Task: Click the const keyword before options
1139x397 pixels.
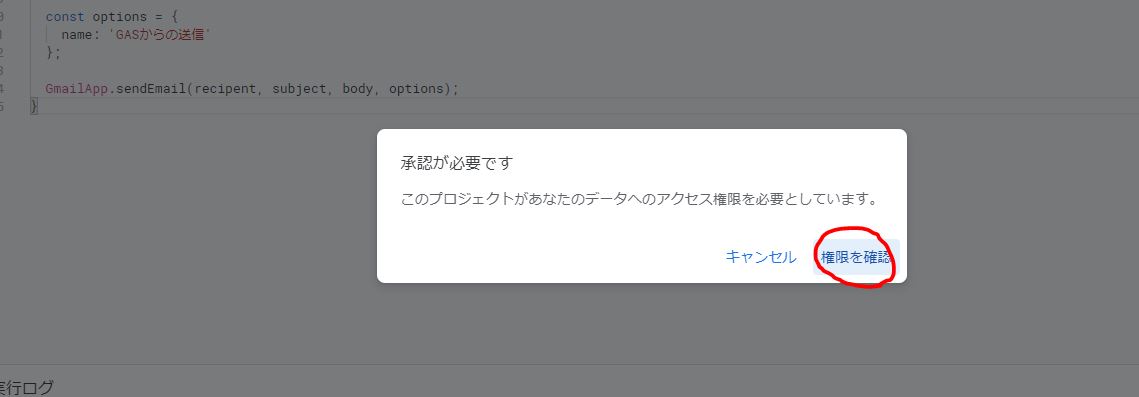Action: pyautogui.click(x=65, y=16)
